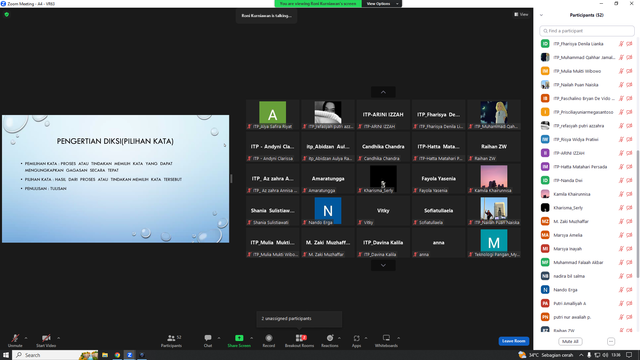Viewport: 640px width, 360px height.
Task: Click the taskbar volume icon
Action: (x=605, y=355)
